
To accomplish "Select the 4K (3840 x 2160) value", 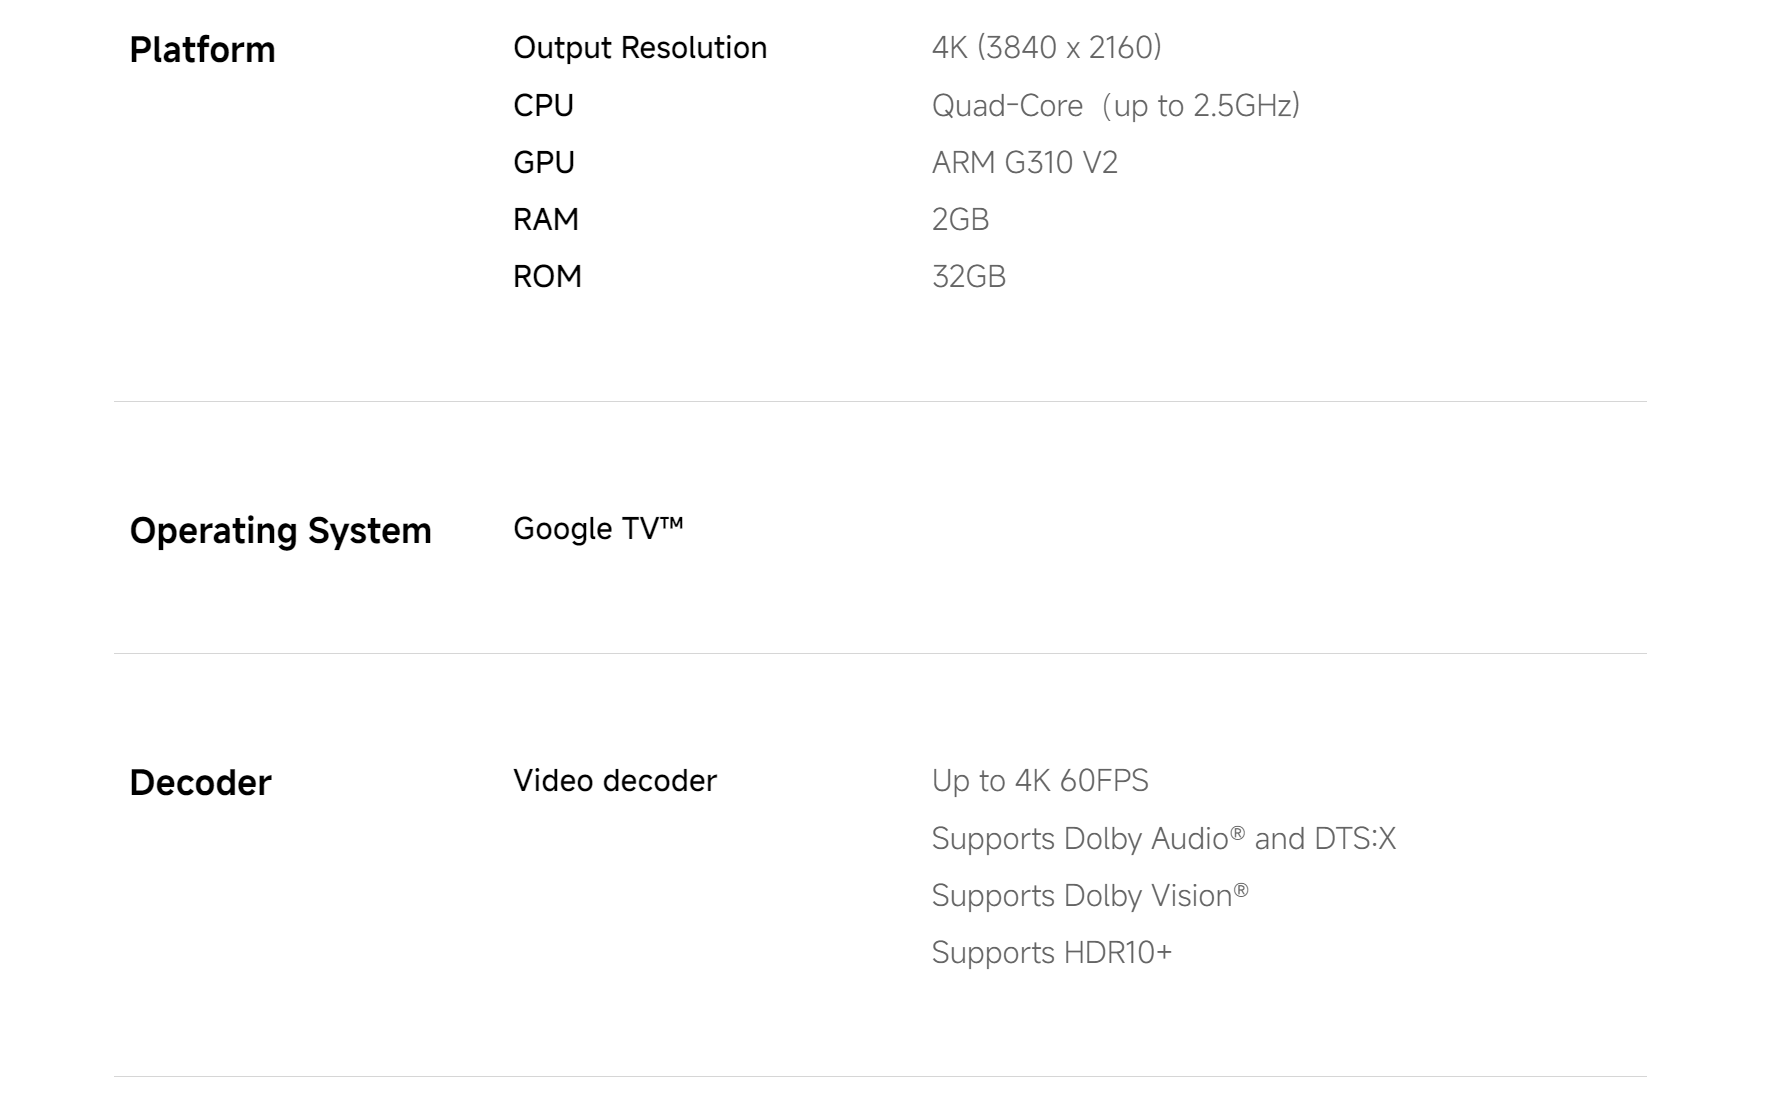I will tap(1046, 48).
